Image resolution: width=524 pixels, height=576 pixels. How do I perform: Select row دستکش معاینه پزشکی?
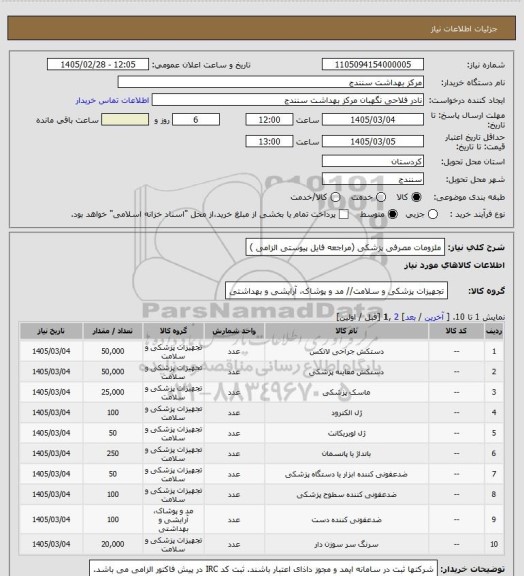click(262, 372)
